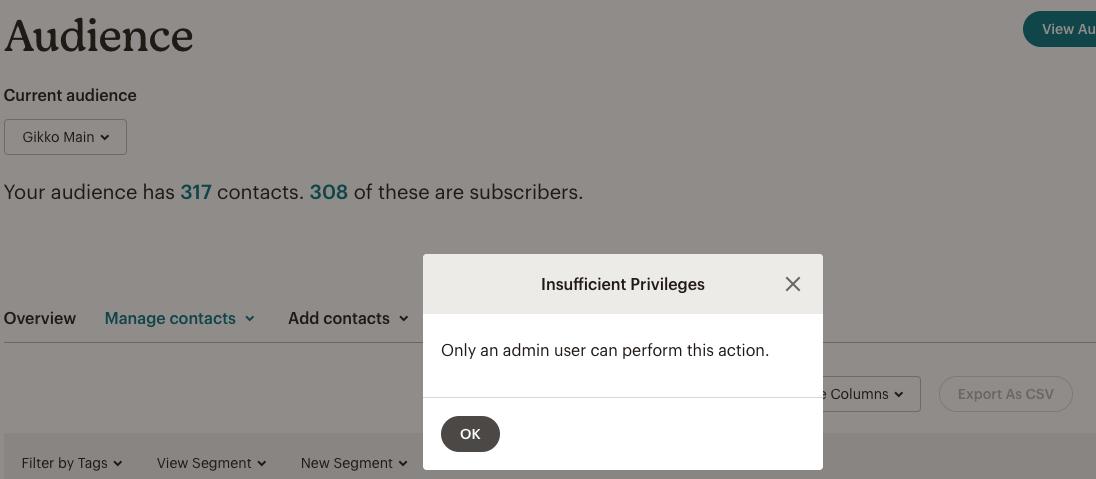Screen dimensions: 1096x479
Task: Click the Export As CSV button
Action: click(1005, 394)
